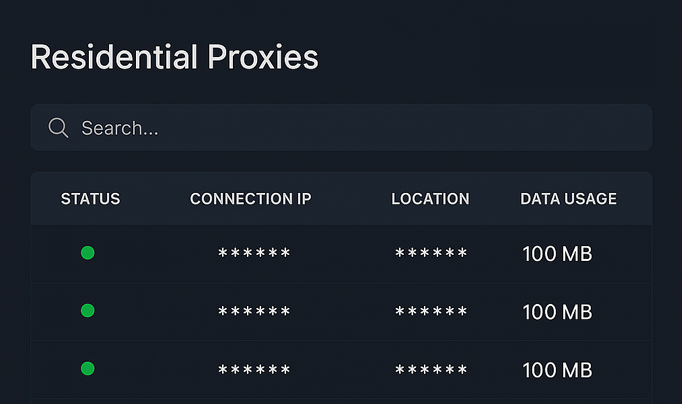
Task: Click the magnifying glass search icon
Action: pyautogui.click(x=58, y=128)
